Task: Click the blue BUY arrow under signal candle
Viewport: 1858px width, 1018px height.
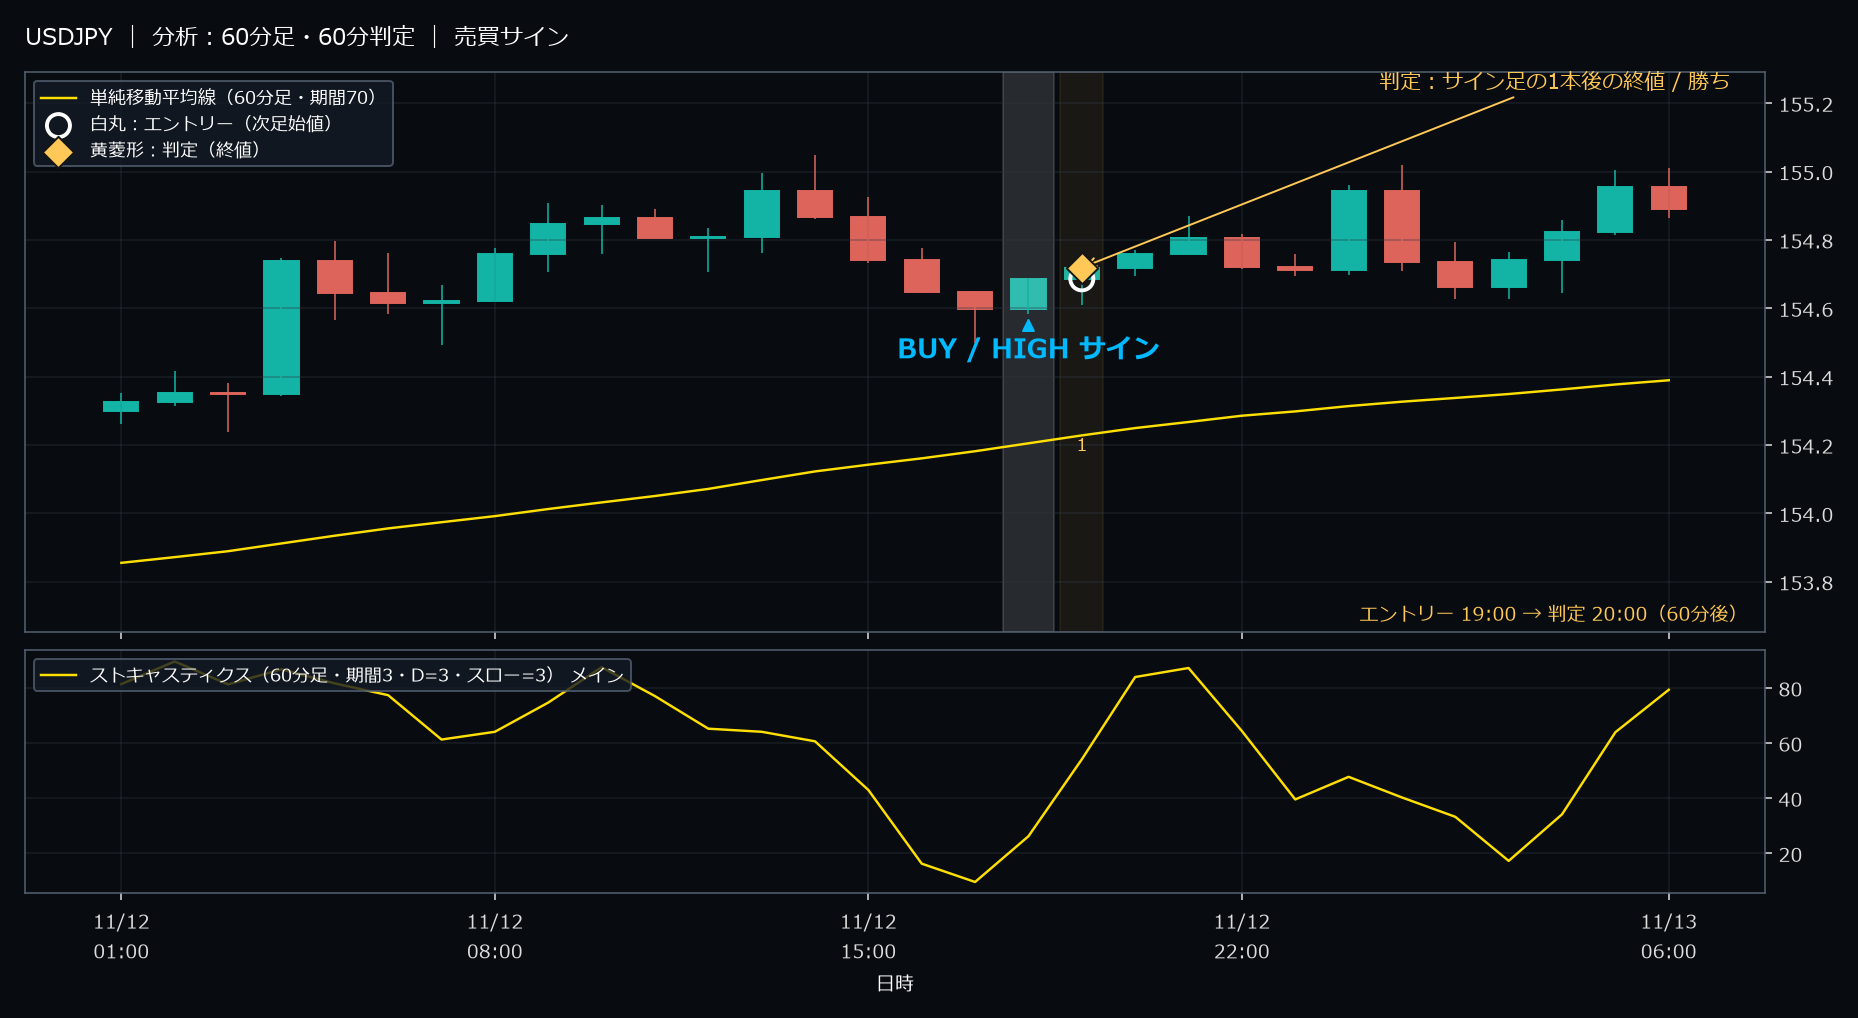Action: 1028,325
